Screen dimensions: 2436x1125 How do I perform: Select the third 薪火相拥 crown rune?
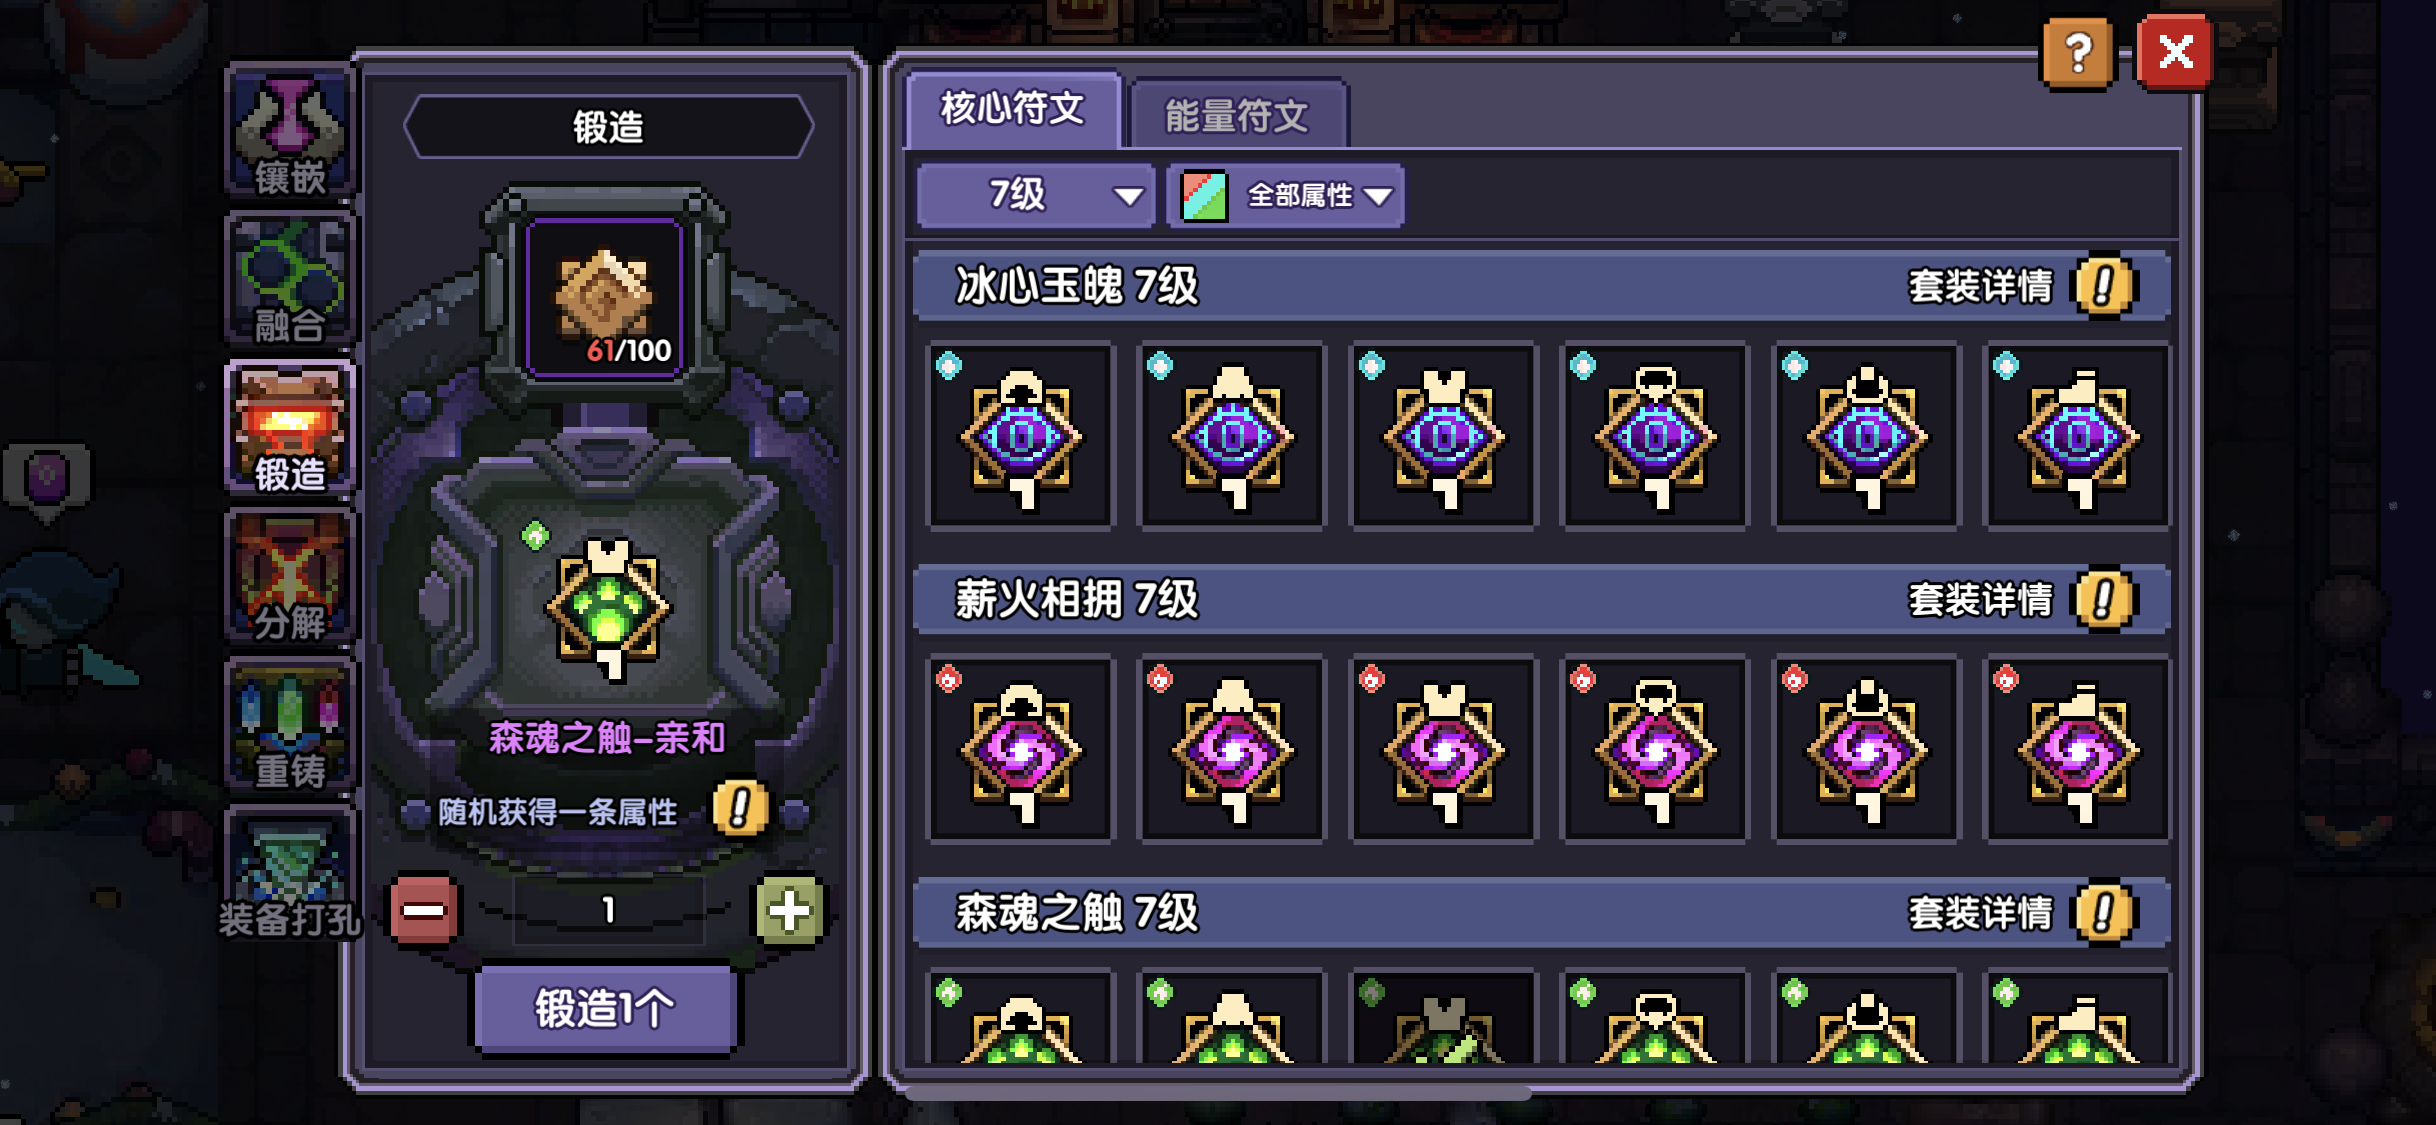(x=1444, y=750)
